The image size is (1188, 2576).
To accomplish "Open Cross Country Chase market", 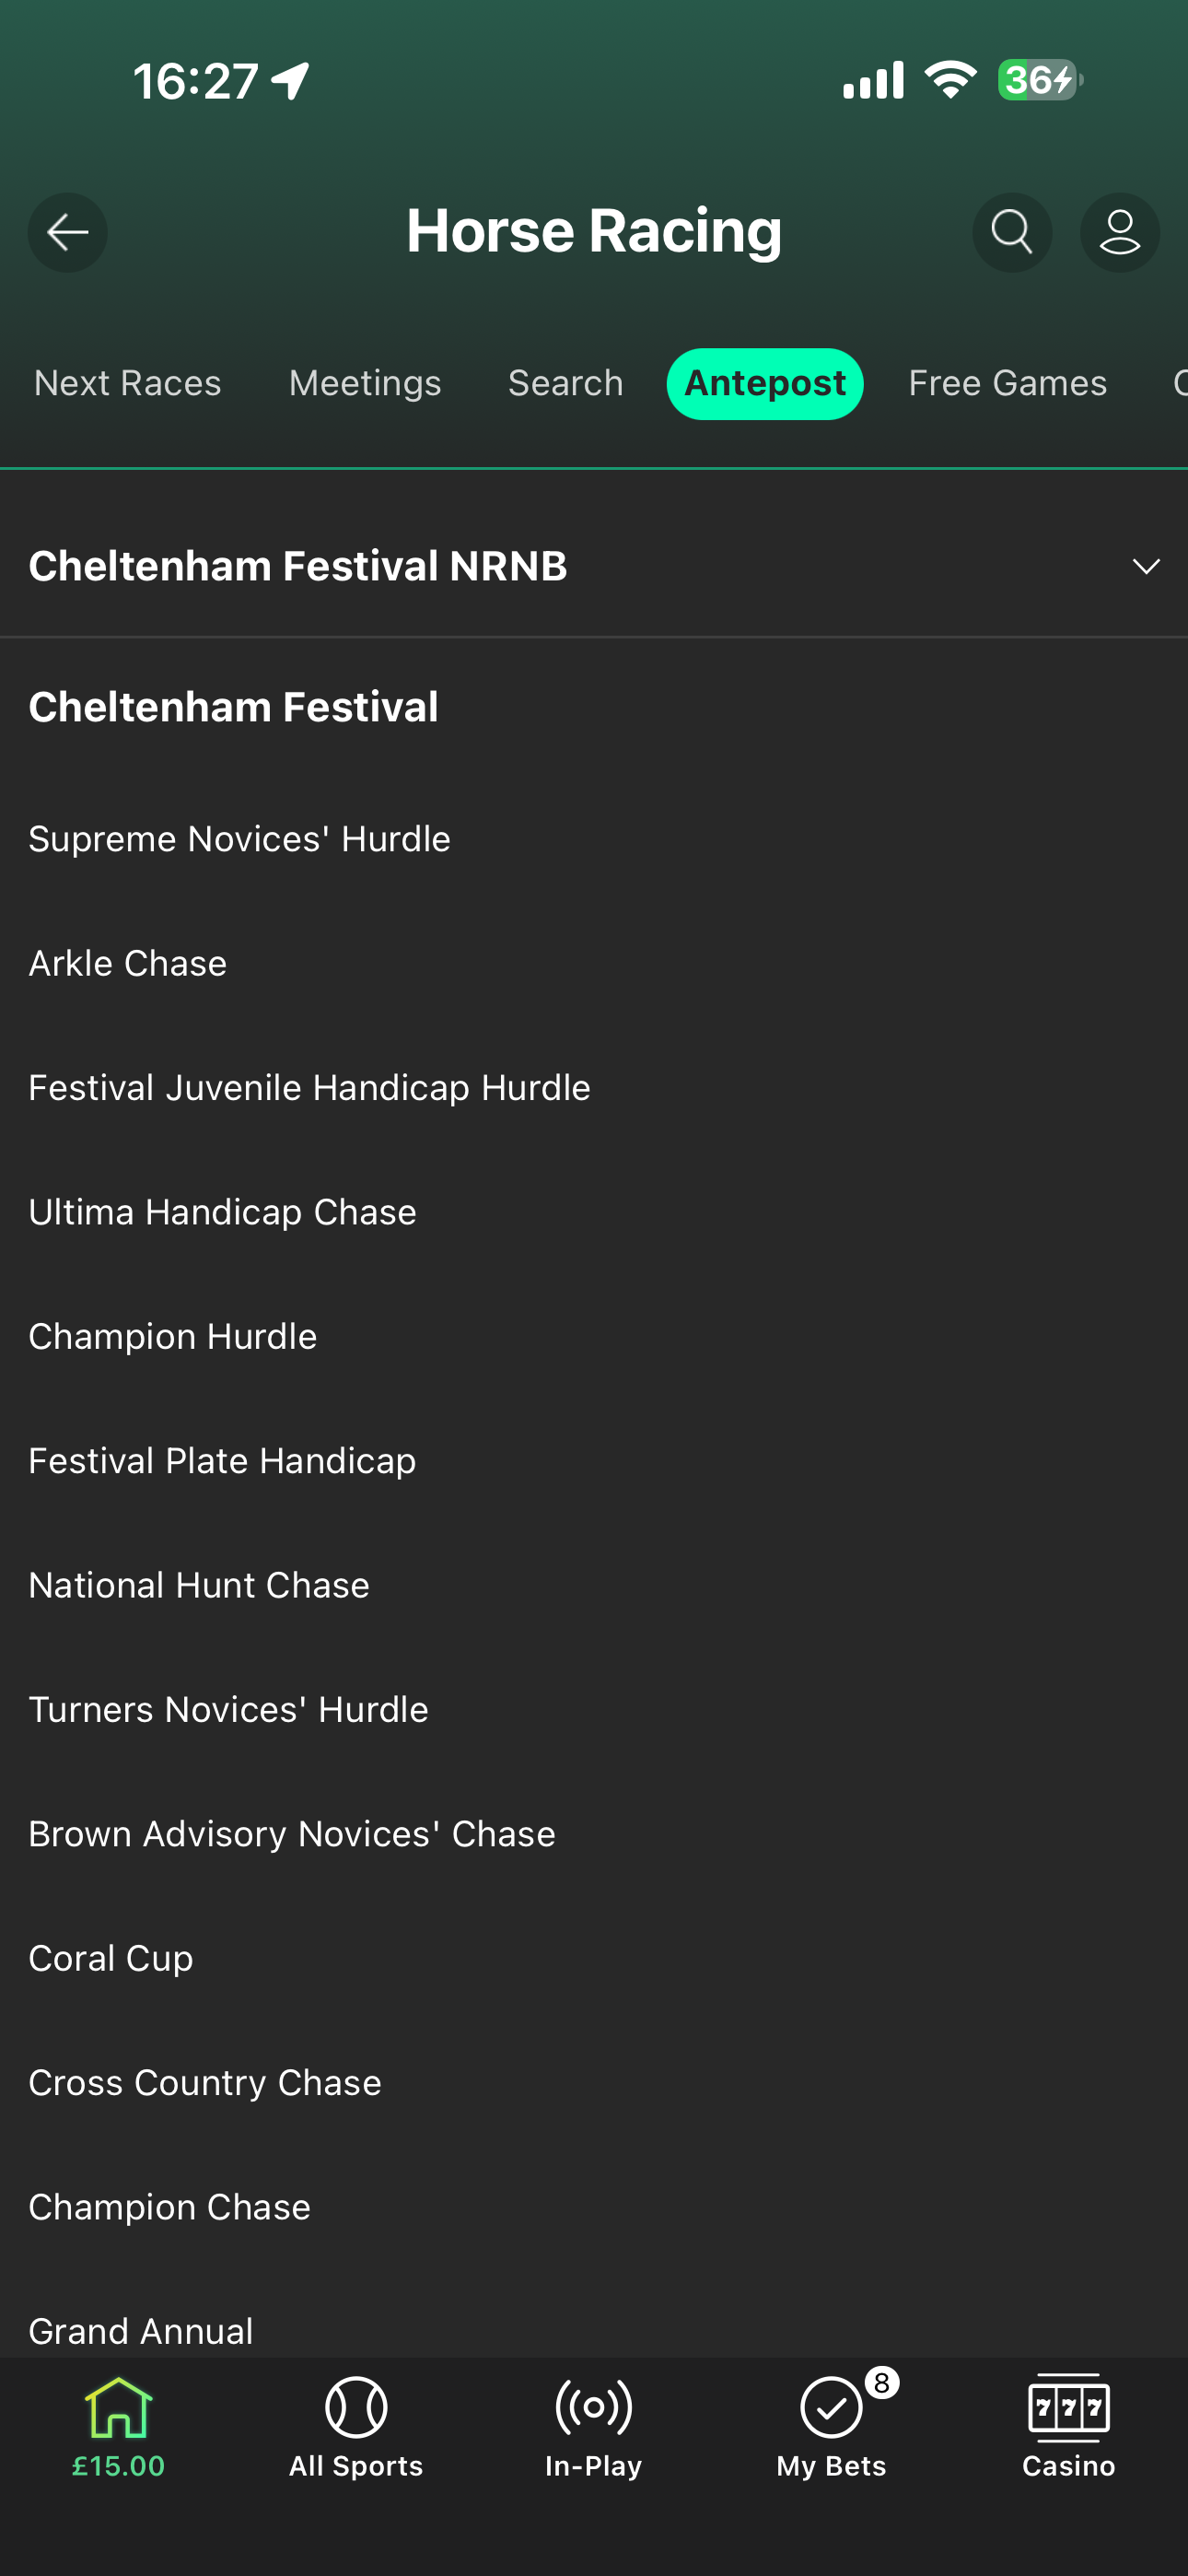I will pyautogui.click(x=205, y=2082).
